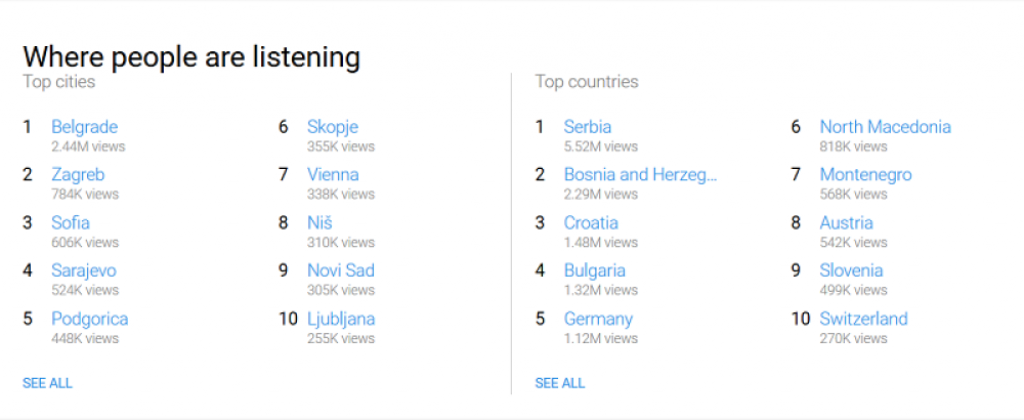Image resolution: width=1024 pixels, height=420 pixels.
Task: Open Serbia in top countries
Action: tap(587, 127)
